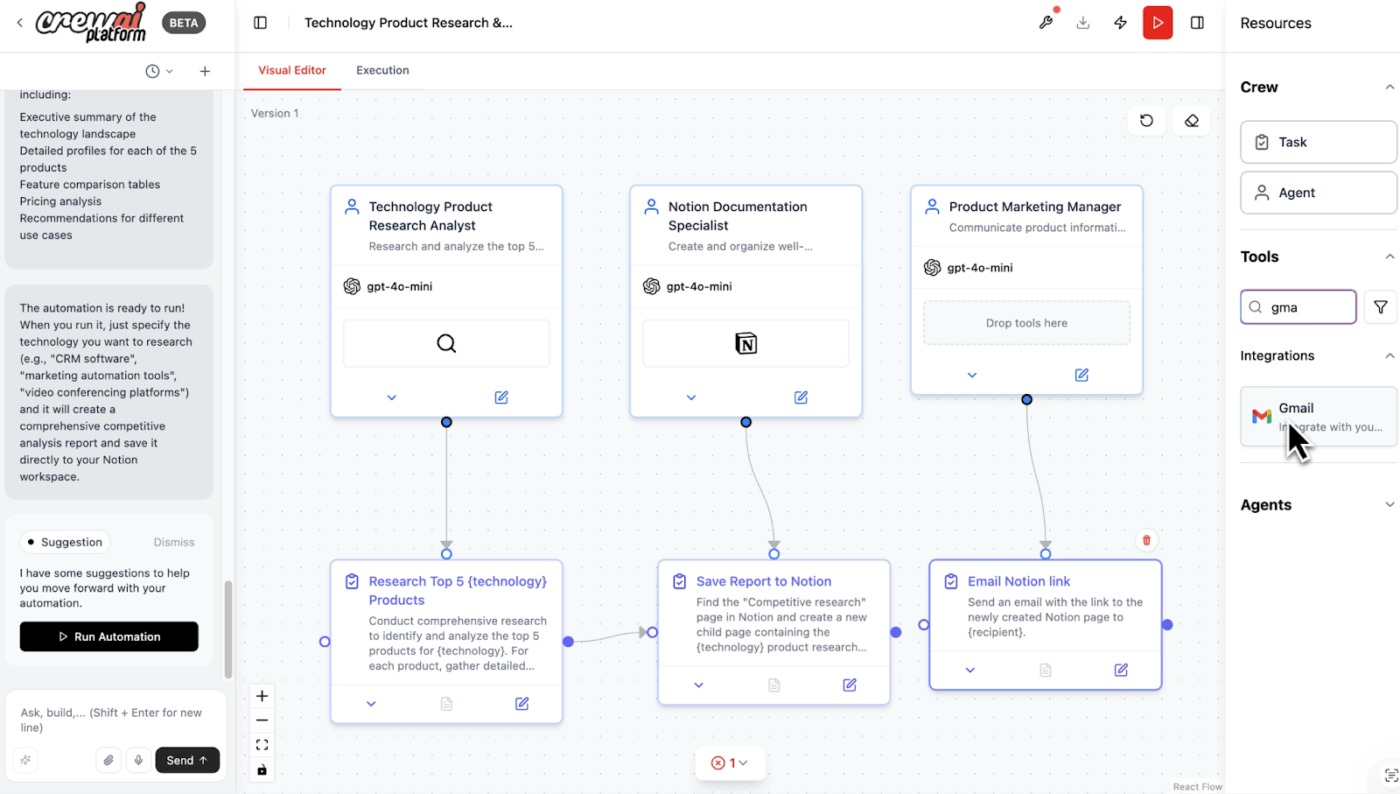
Task: Open the error count dropdown at bottom
Action: tap(731, 763)
